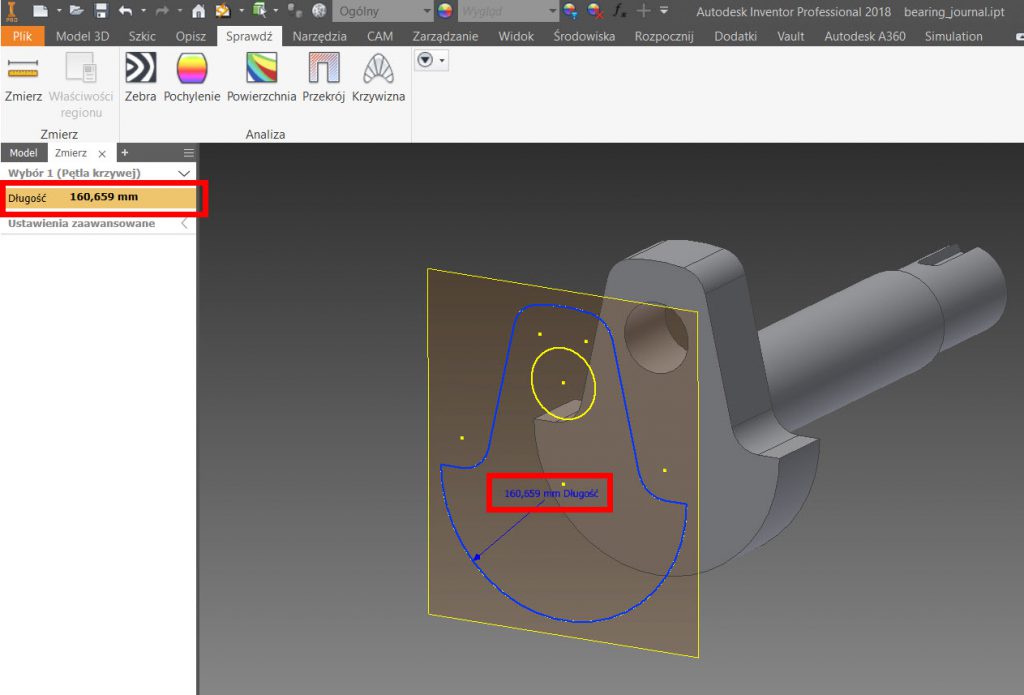Run Krzywizna curvature analysis

pos(378,78)
